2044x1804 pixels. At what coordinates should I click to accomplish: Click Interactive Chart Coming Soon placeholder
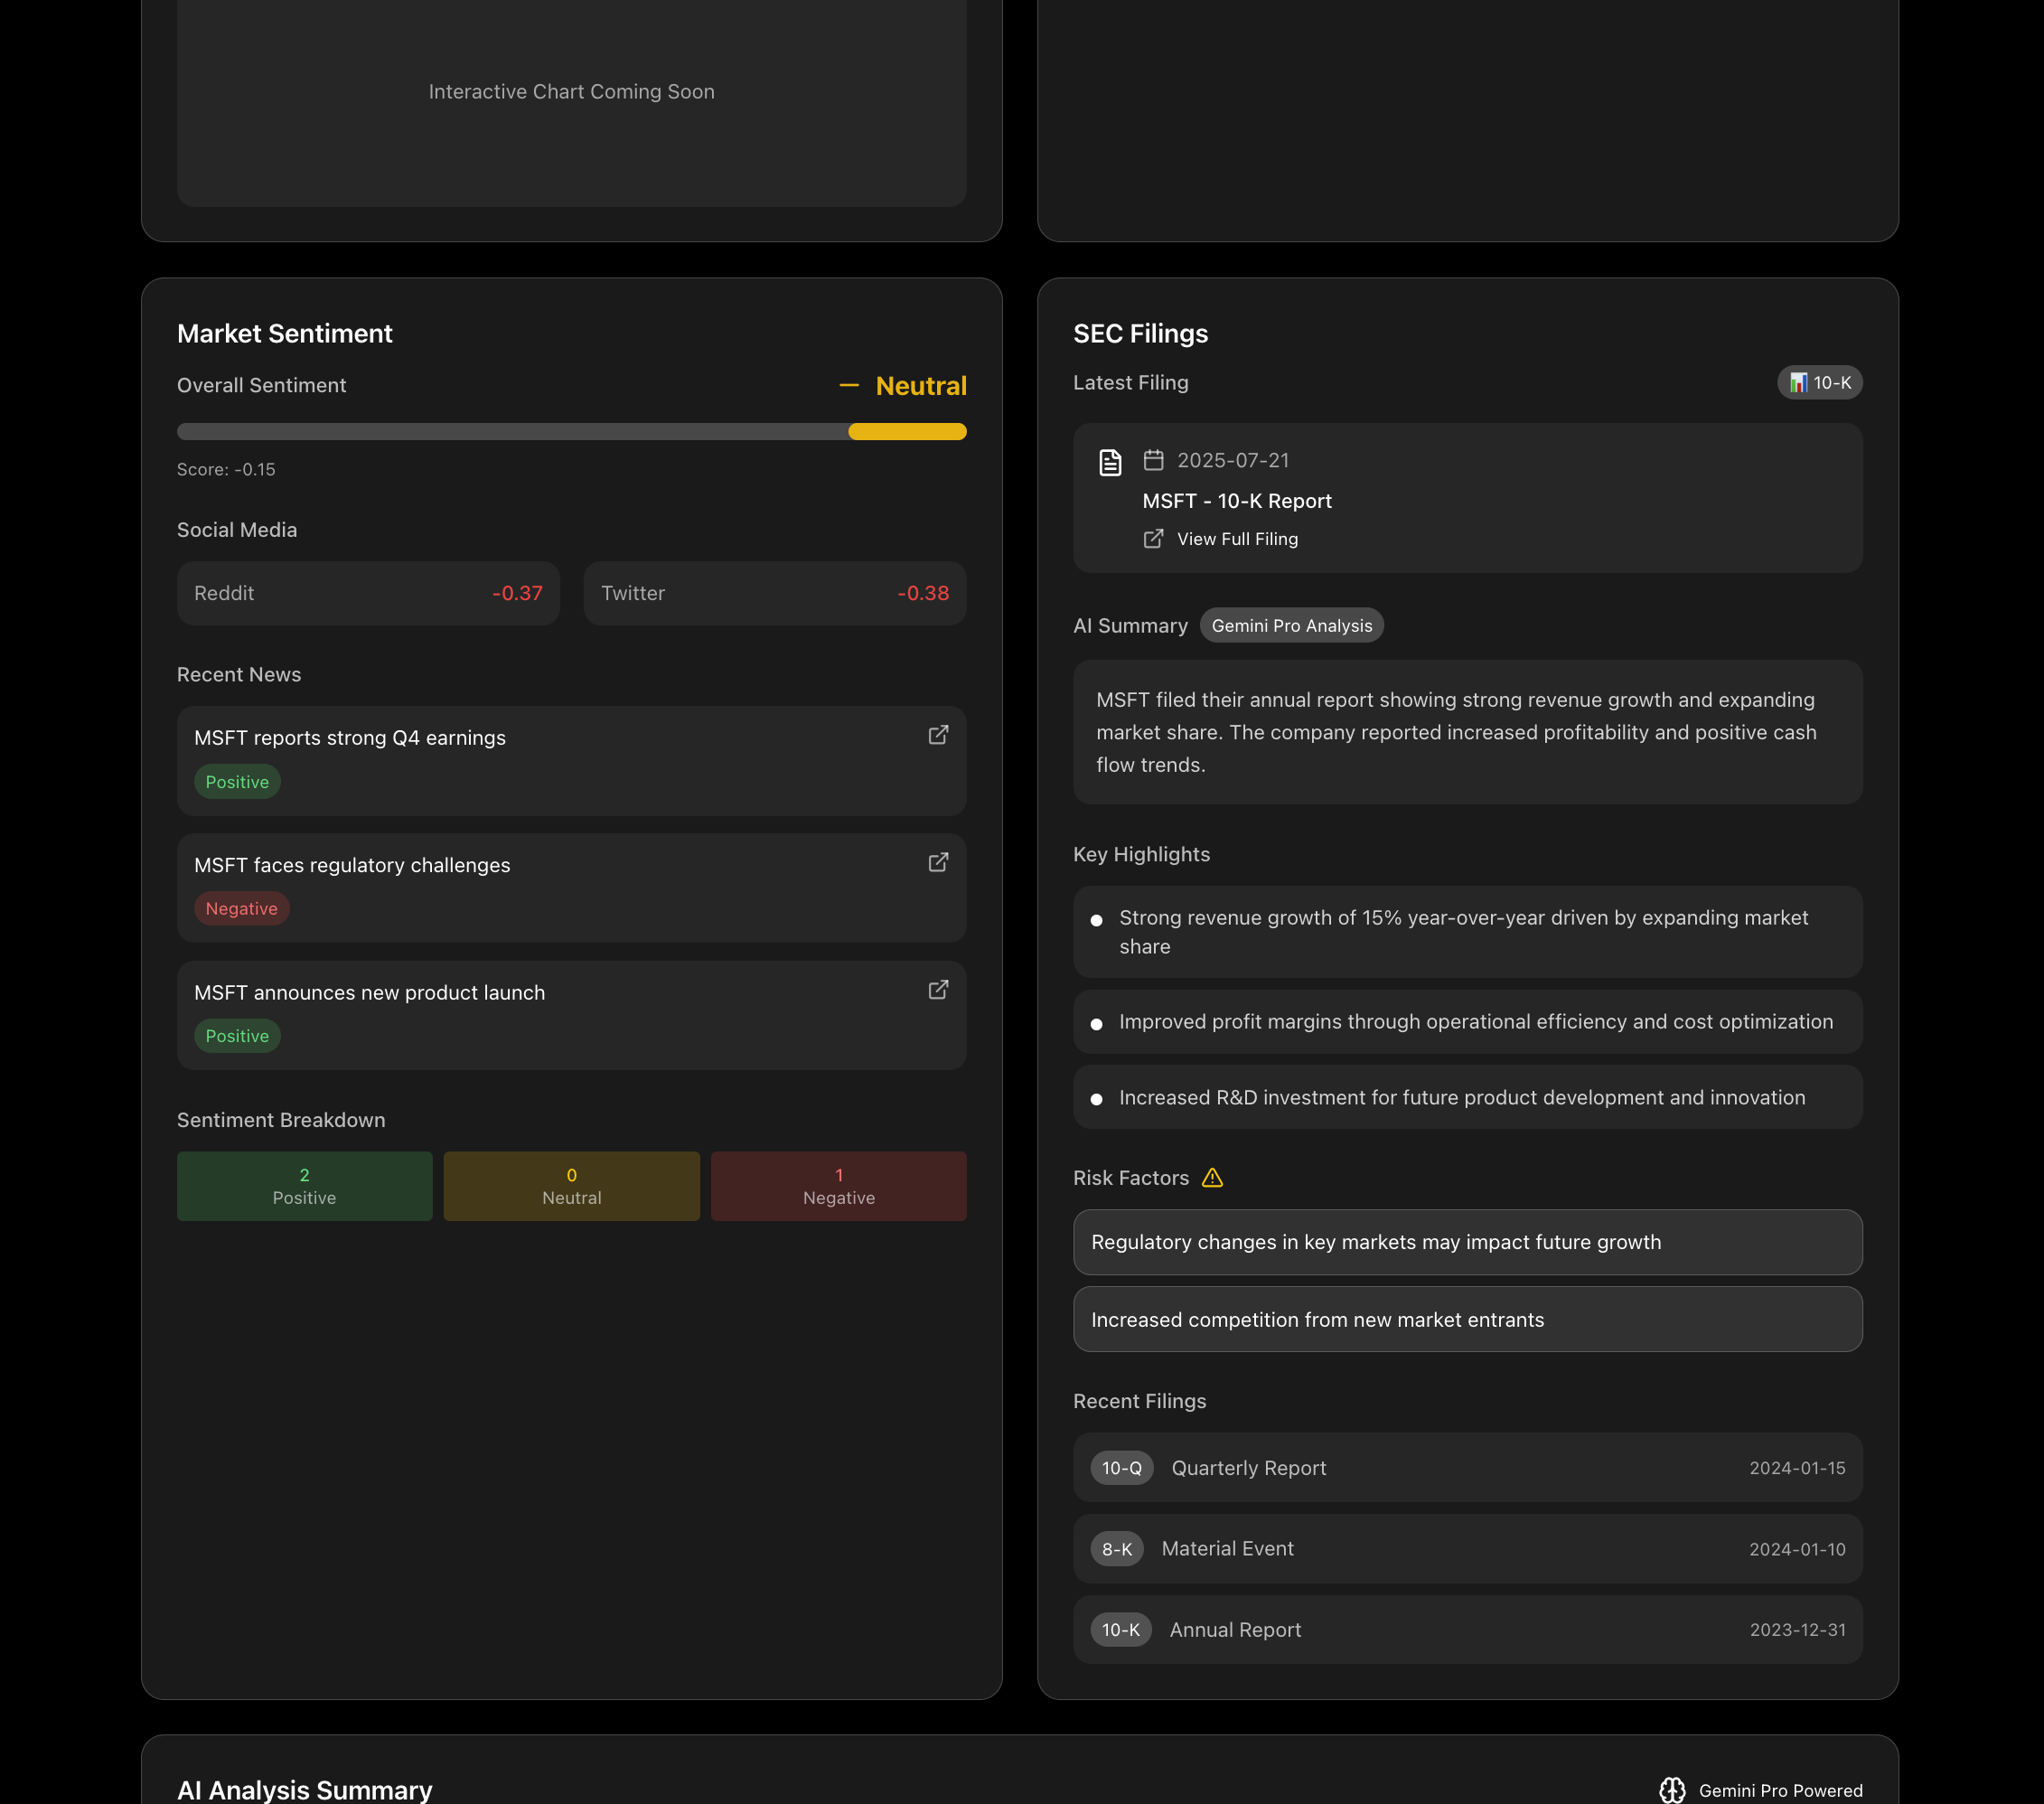coord(571,92)
